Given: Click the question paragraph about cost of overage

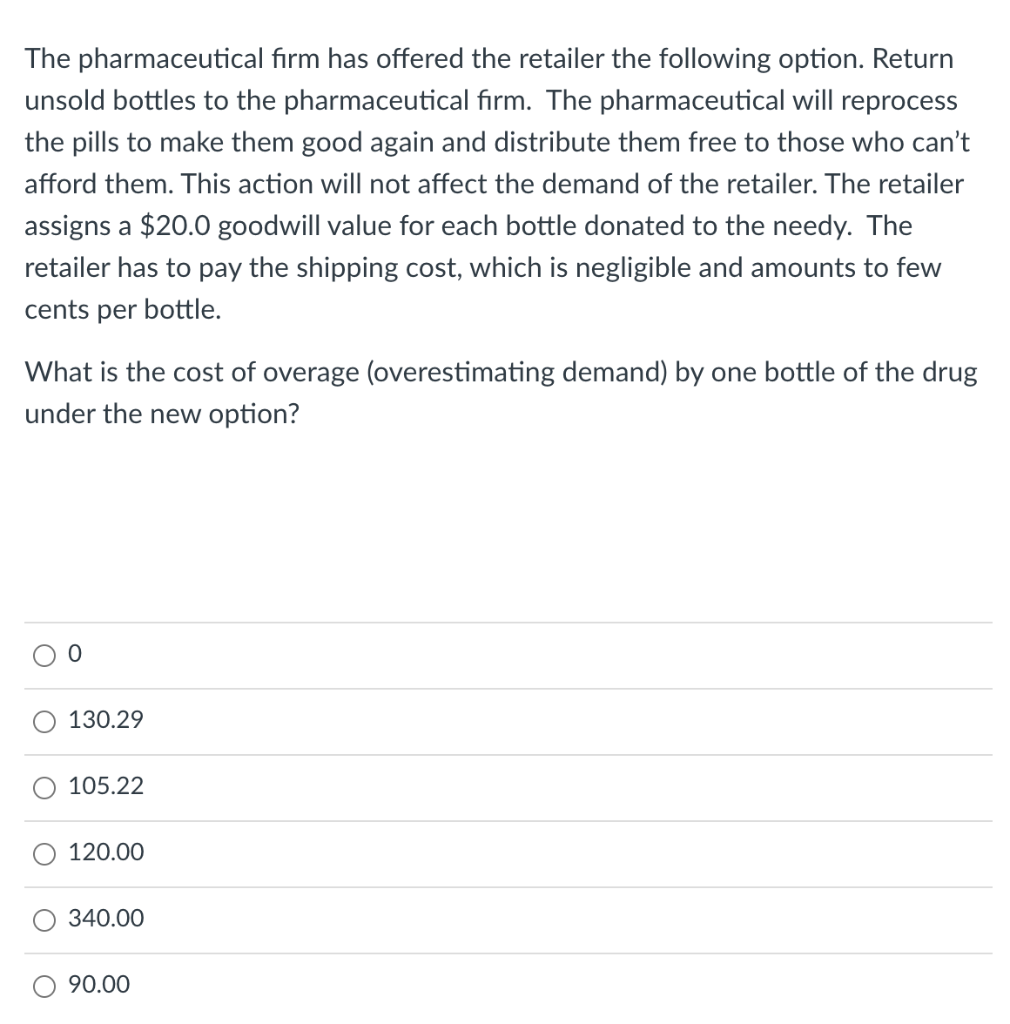Looking at the screenshot, I should point(500,392).
